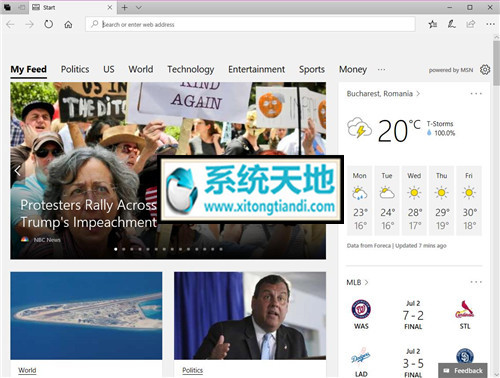500x378 pixels.
Task: Switch to the Money feed tab
Action: point(353,69)
